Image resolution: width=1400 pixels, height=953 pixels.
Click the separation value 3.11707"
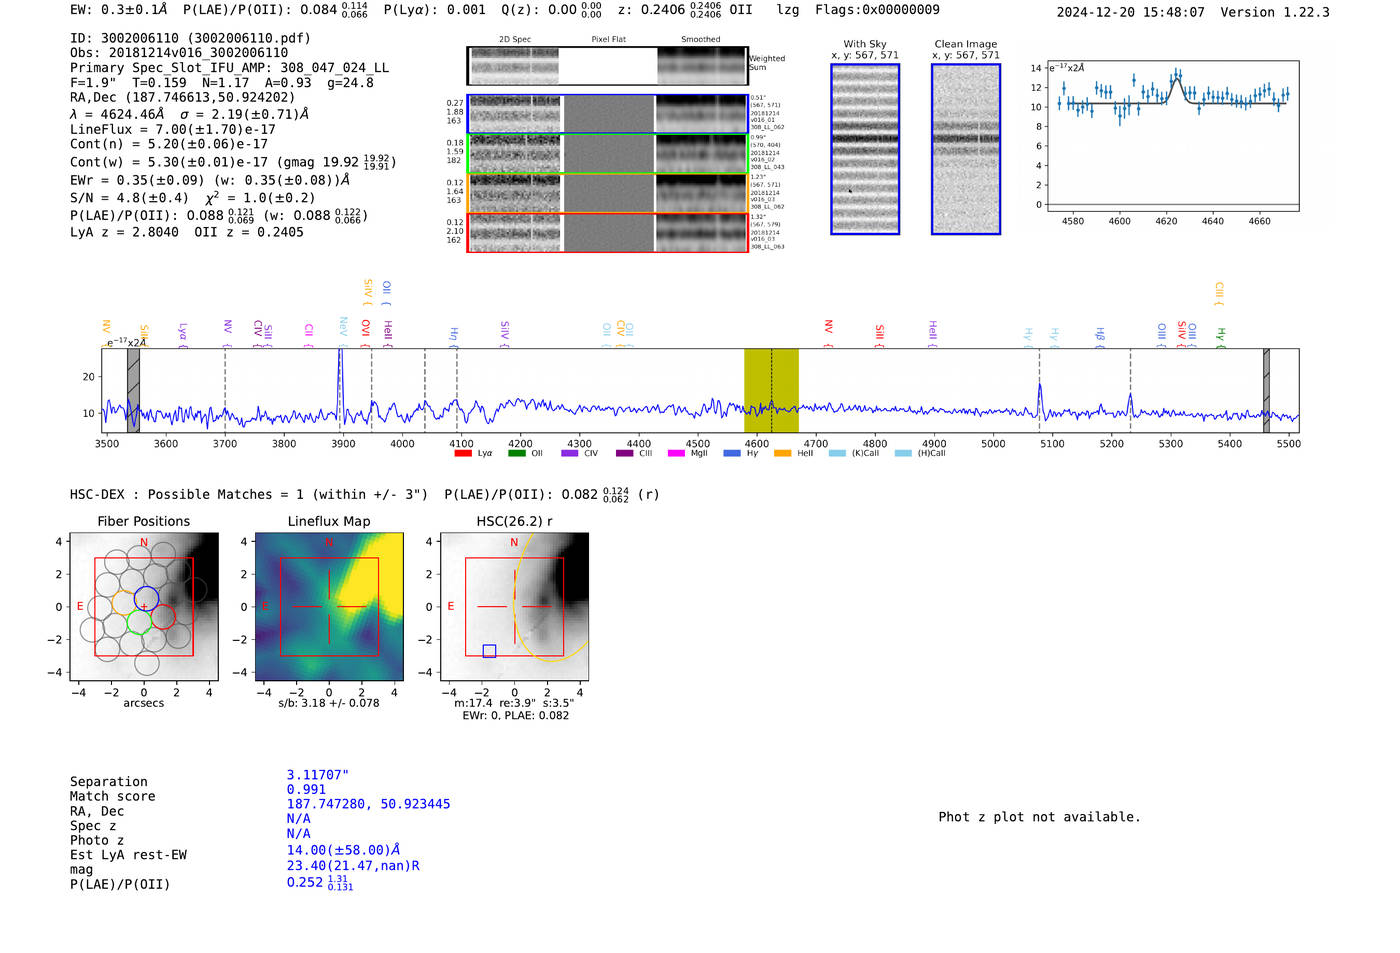click(317, 775)
